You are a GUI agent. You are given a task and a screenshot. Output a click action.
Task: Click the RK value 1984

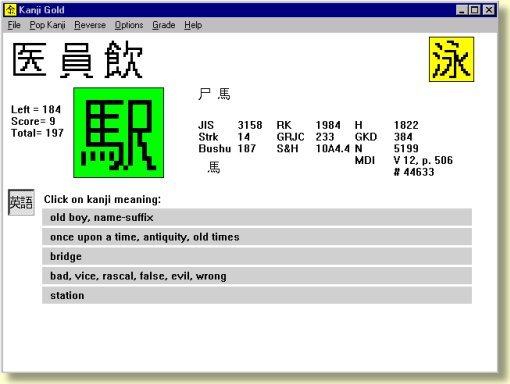pos(328,125)
